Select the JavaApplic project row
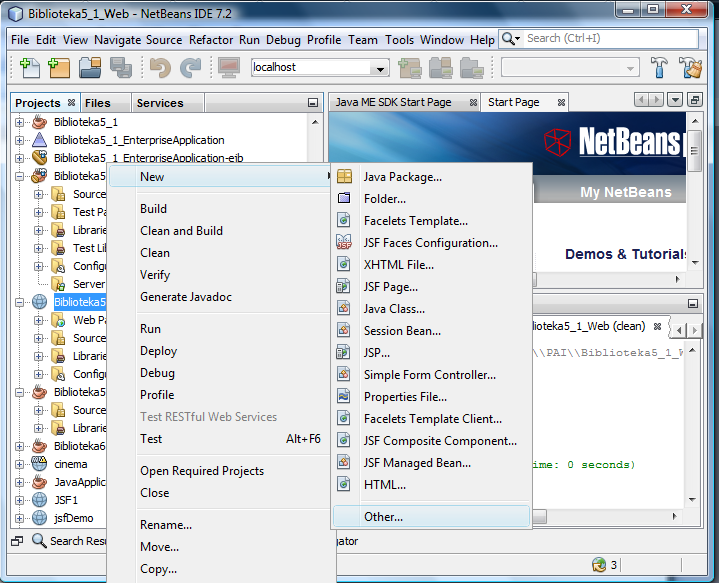 (79, 482)
